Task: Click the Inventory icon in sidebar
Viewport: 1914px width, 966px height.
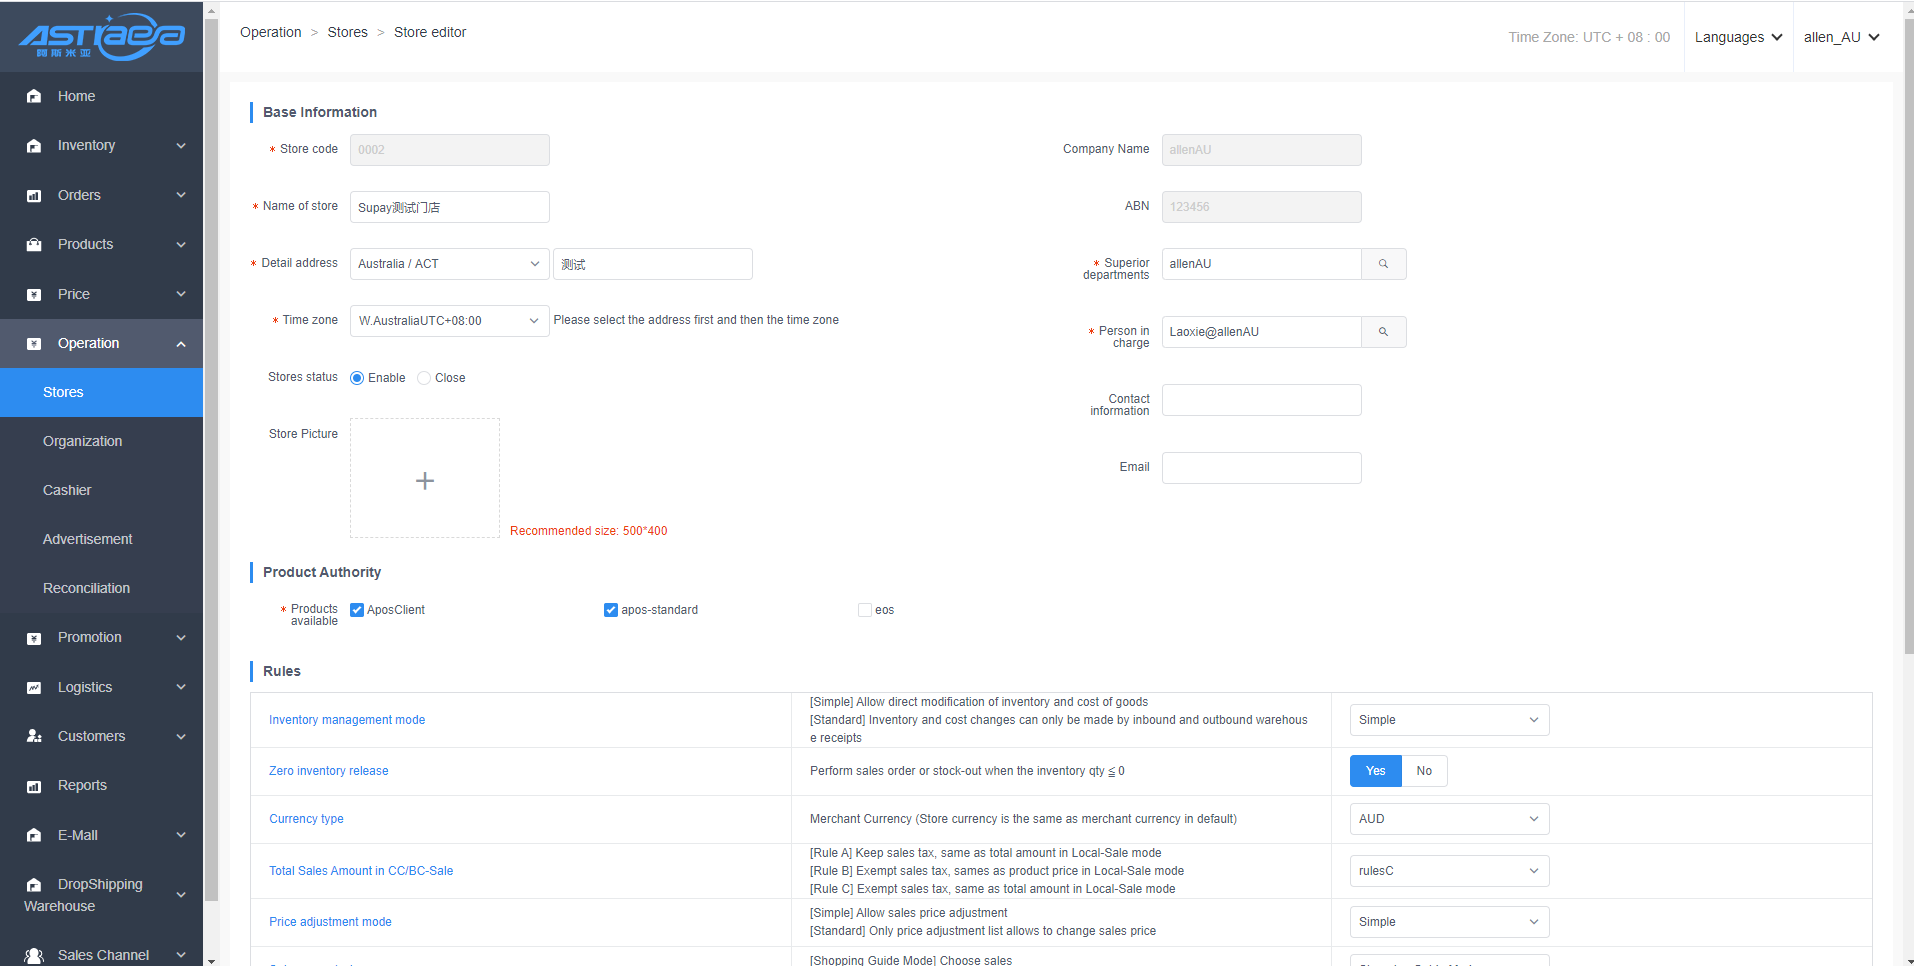Action: (x=34, y=146)
